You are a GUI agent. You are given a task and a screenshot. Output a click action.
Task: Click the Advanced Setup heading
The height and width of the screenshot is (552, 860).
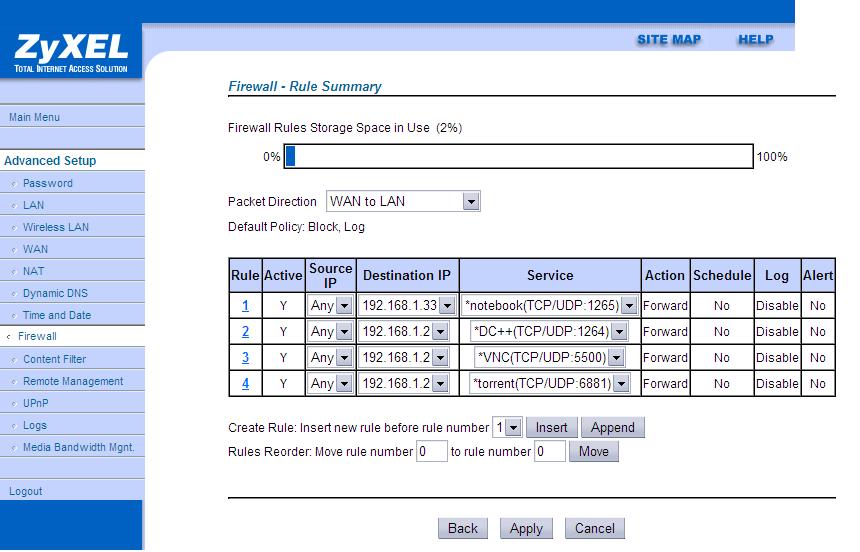pyautogui.click(x=50, y=161)
